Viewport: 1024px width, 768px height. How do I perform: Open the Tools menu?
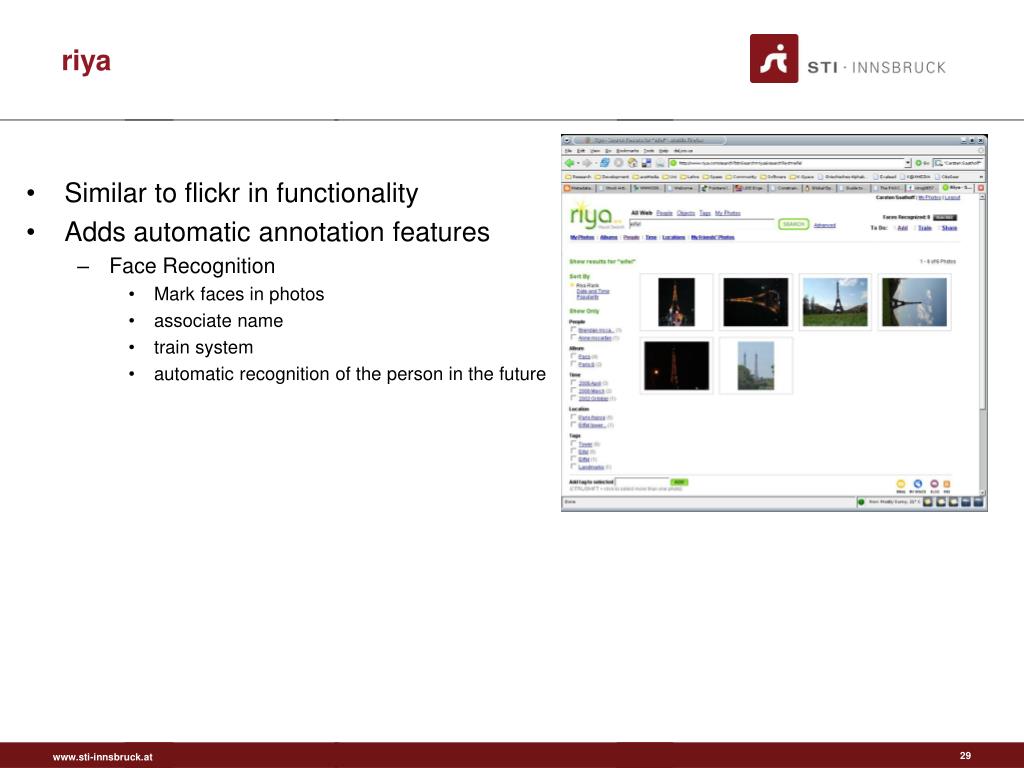(x=648, y=151)
